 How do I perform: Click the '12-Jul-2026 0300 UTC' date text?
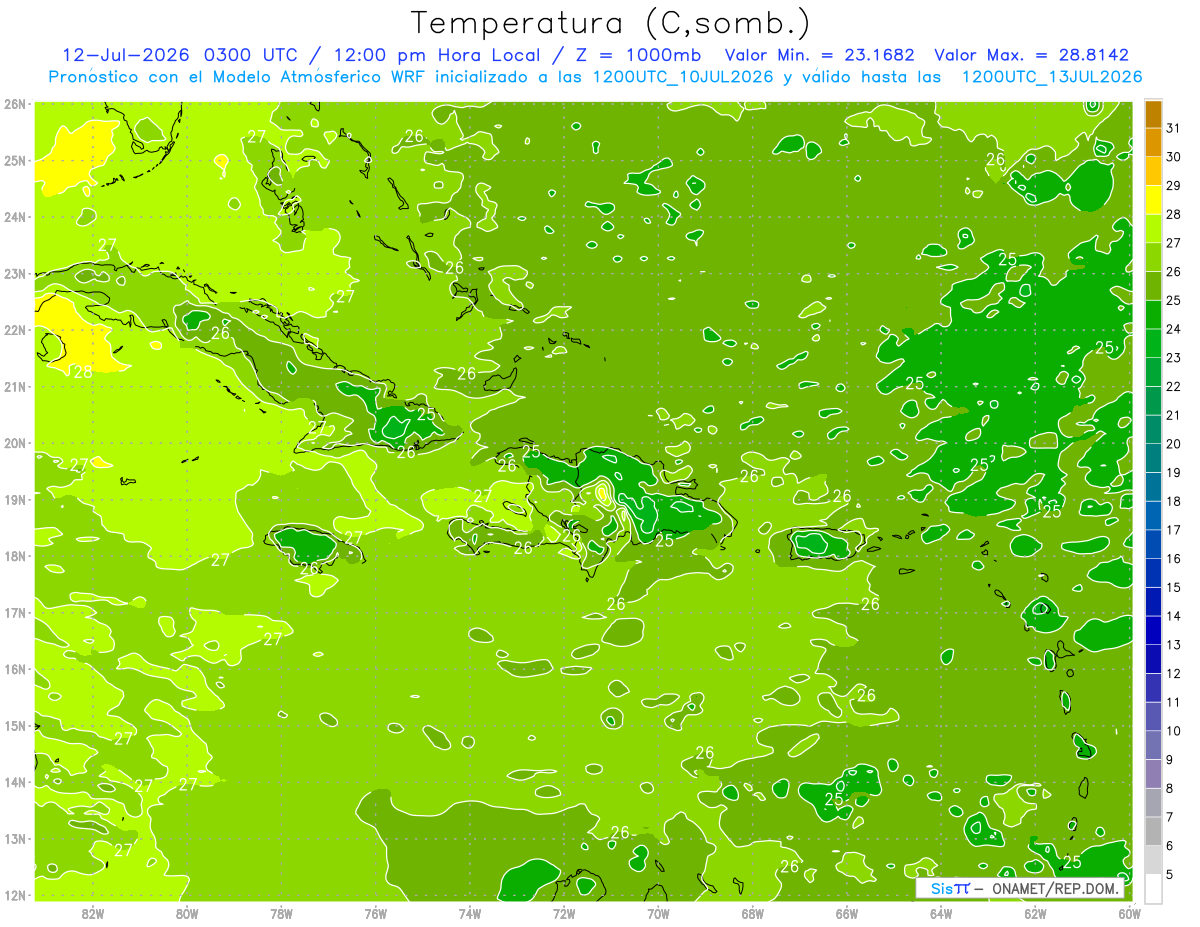pyautogui.click(x=179, y=55)
